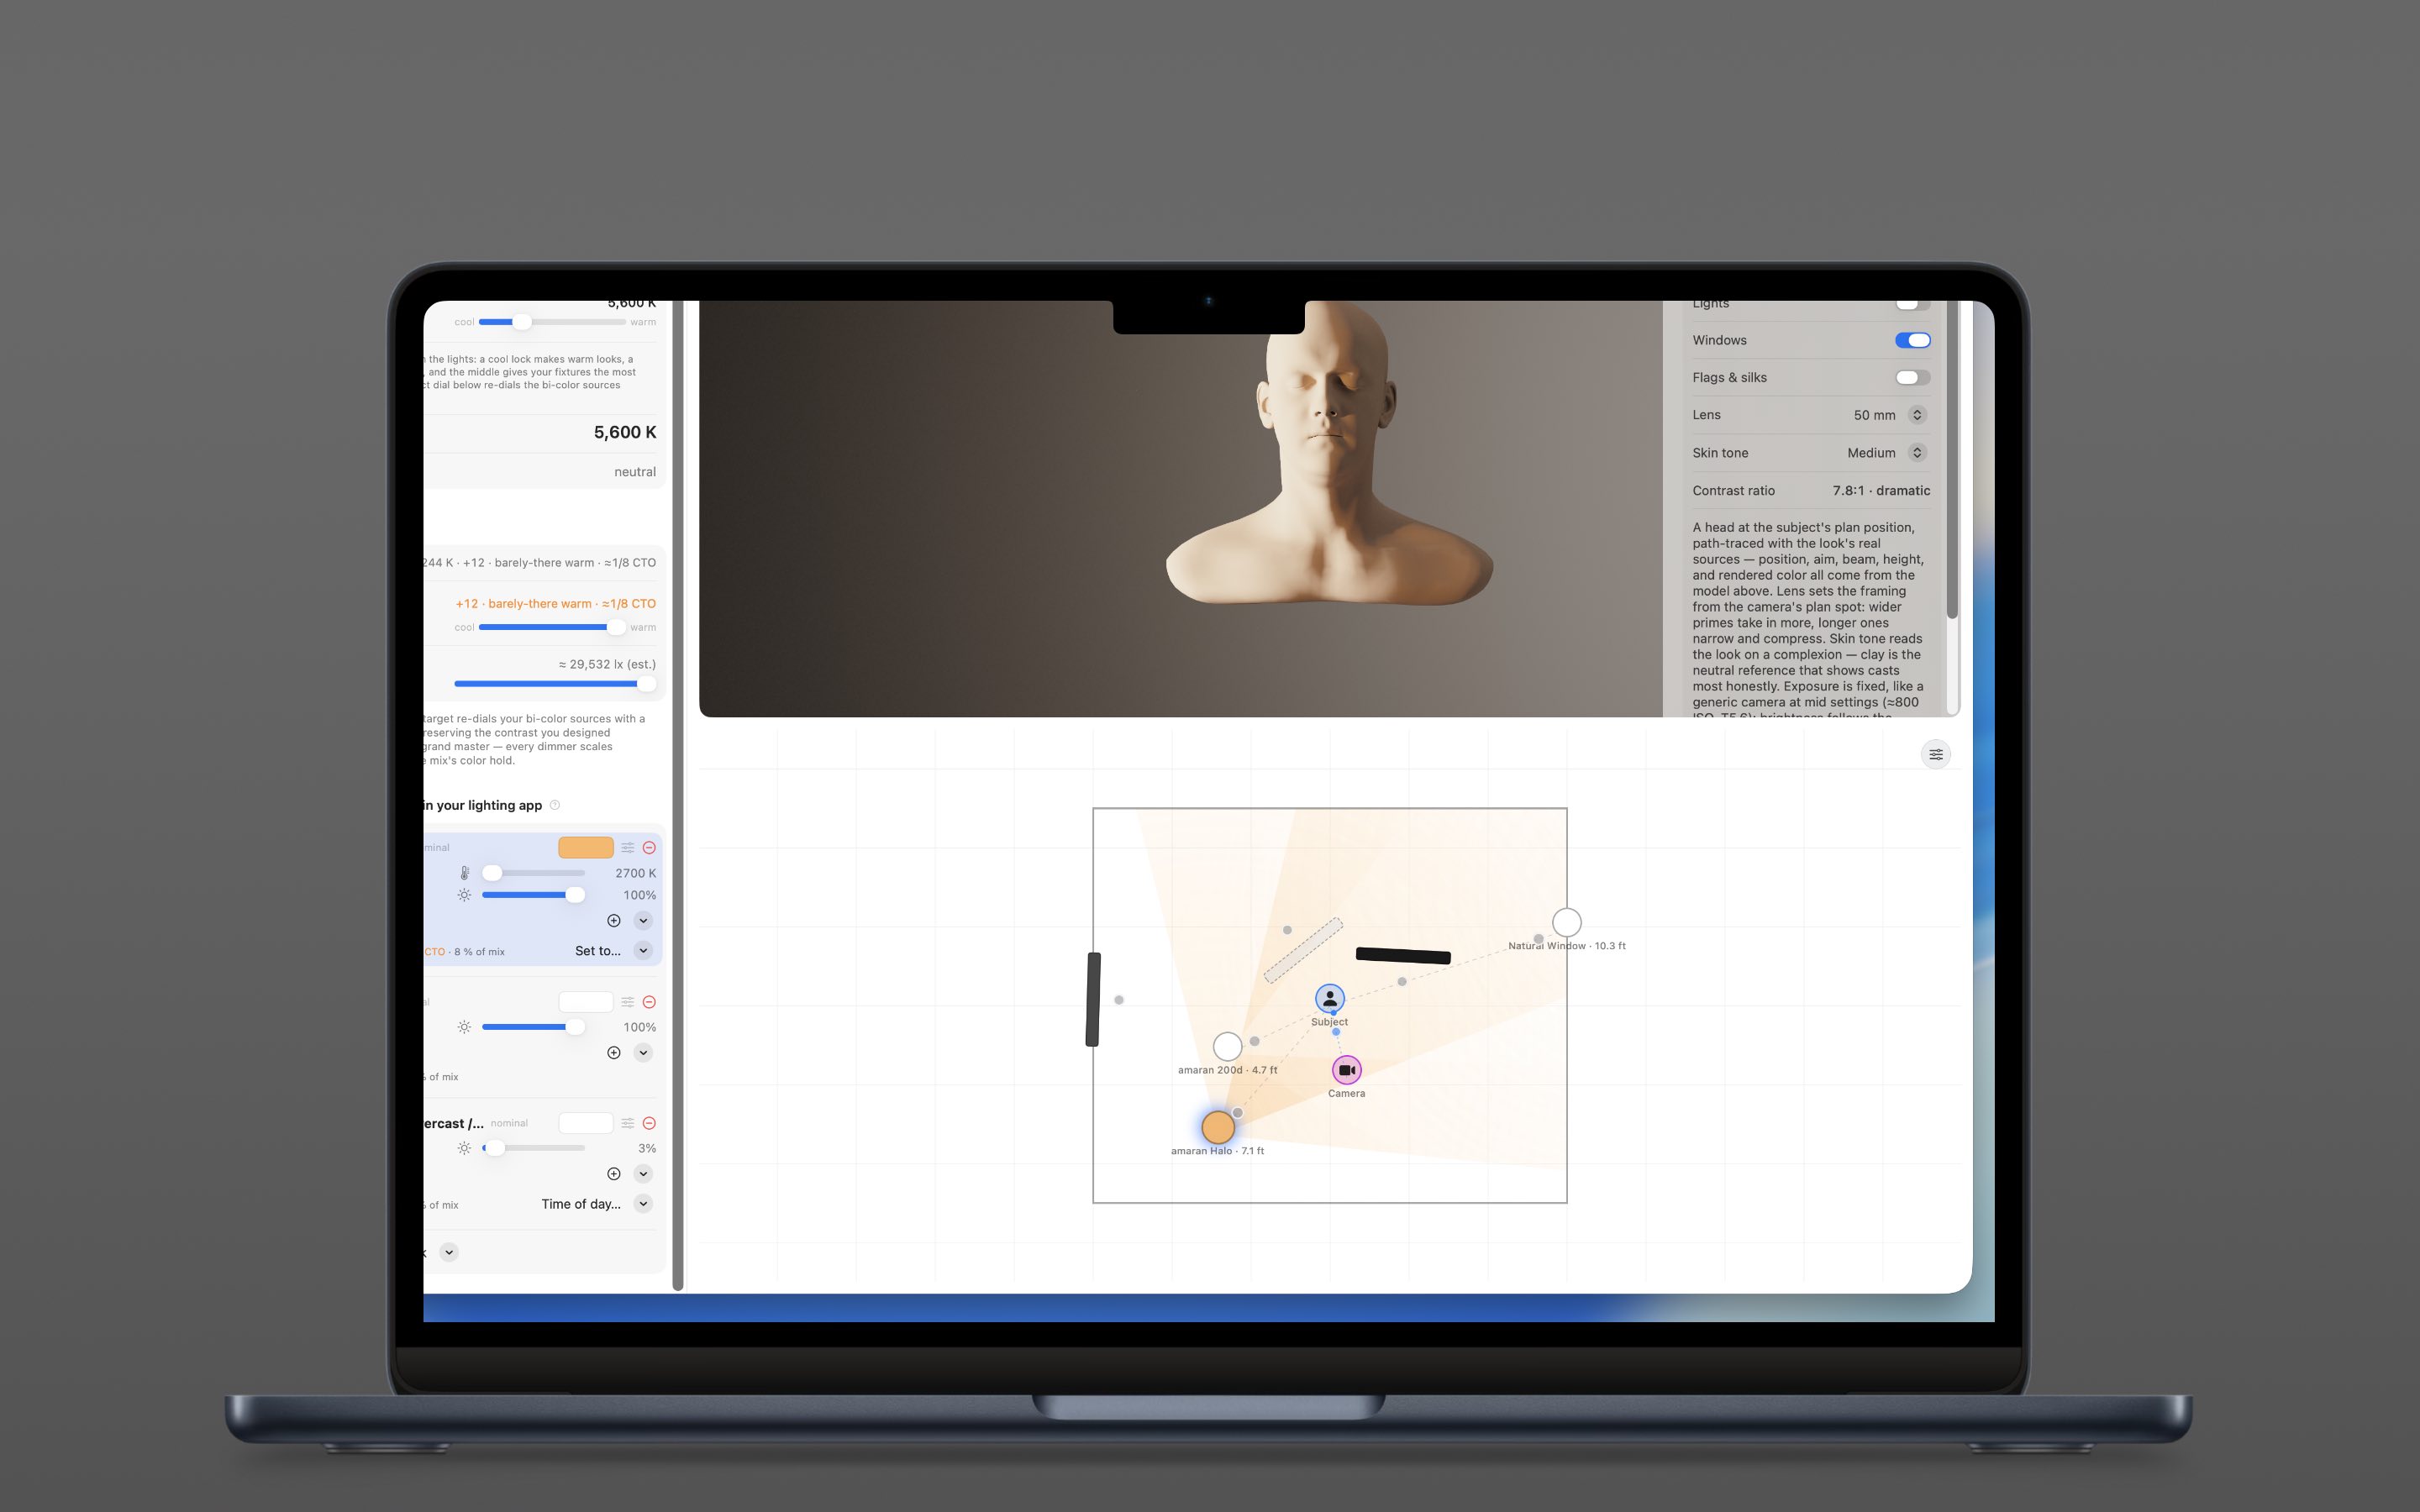2420x1512 pixels.
Task: Open fixture settings for the 2700 K light
Action: click(628, 847)
